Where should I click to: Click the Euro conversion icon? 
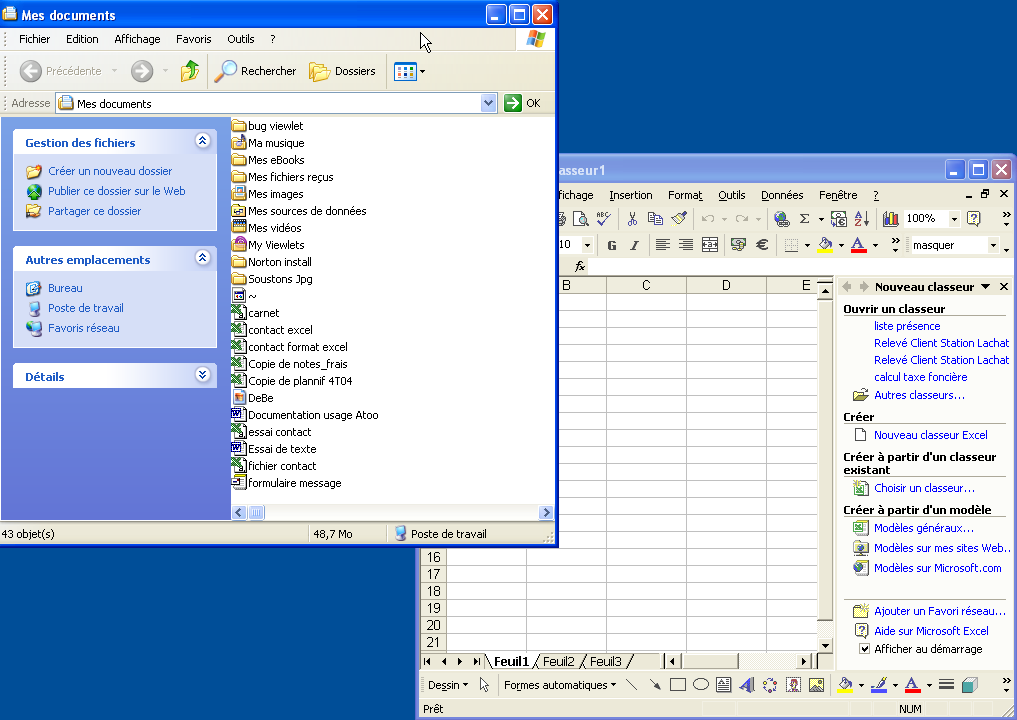838,219
